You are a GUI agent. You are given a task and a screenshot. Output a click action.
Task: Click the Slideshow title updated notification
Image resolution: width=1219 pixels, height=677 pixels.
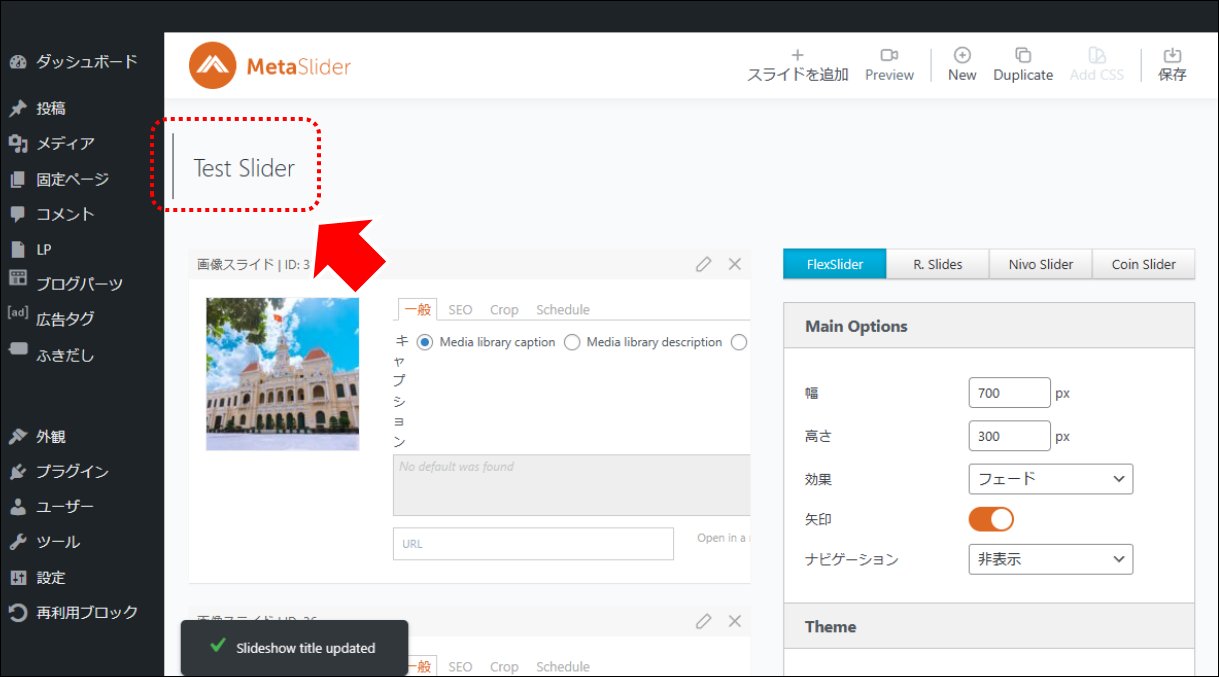[295, 648]
